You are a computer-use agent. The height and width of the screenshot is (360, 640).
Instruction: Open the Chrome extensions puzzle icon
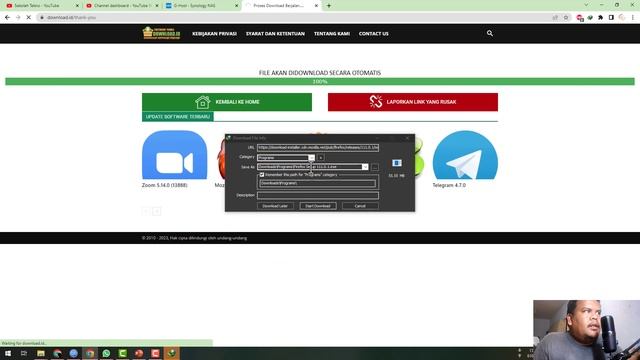(x=600, y=18)
